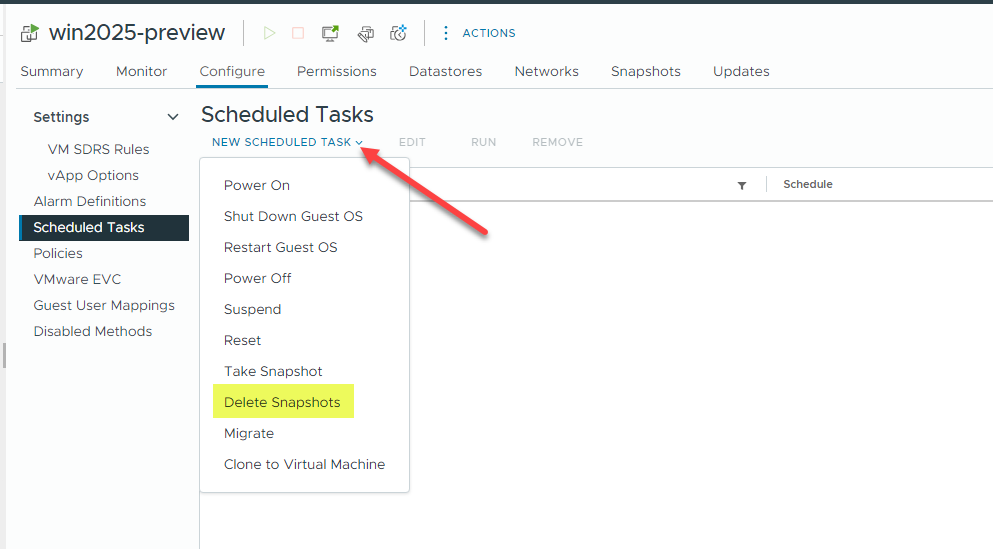Select Clone to Virtual Machine option
Screen dimensions: 993x549
point(304,465)
